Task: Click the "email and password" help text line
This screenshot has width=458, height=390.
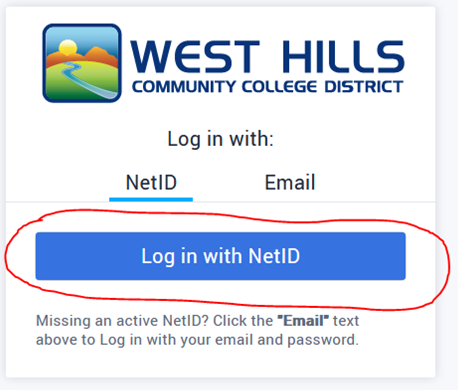Action: pyautogui.click(x=197, y=340)
